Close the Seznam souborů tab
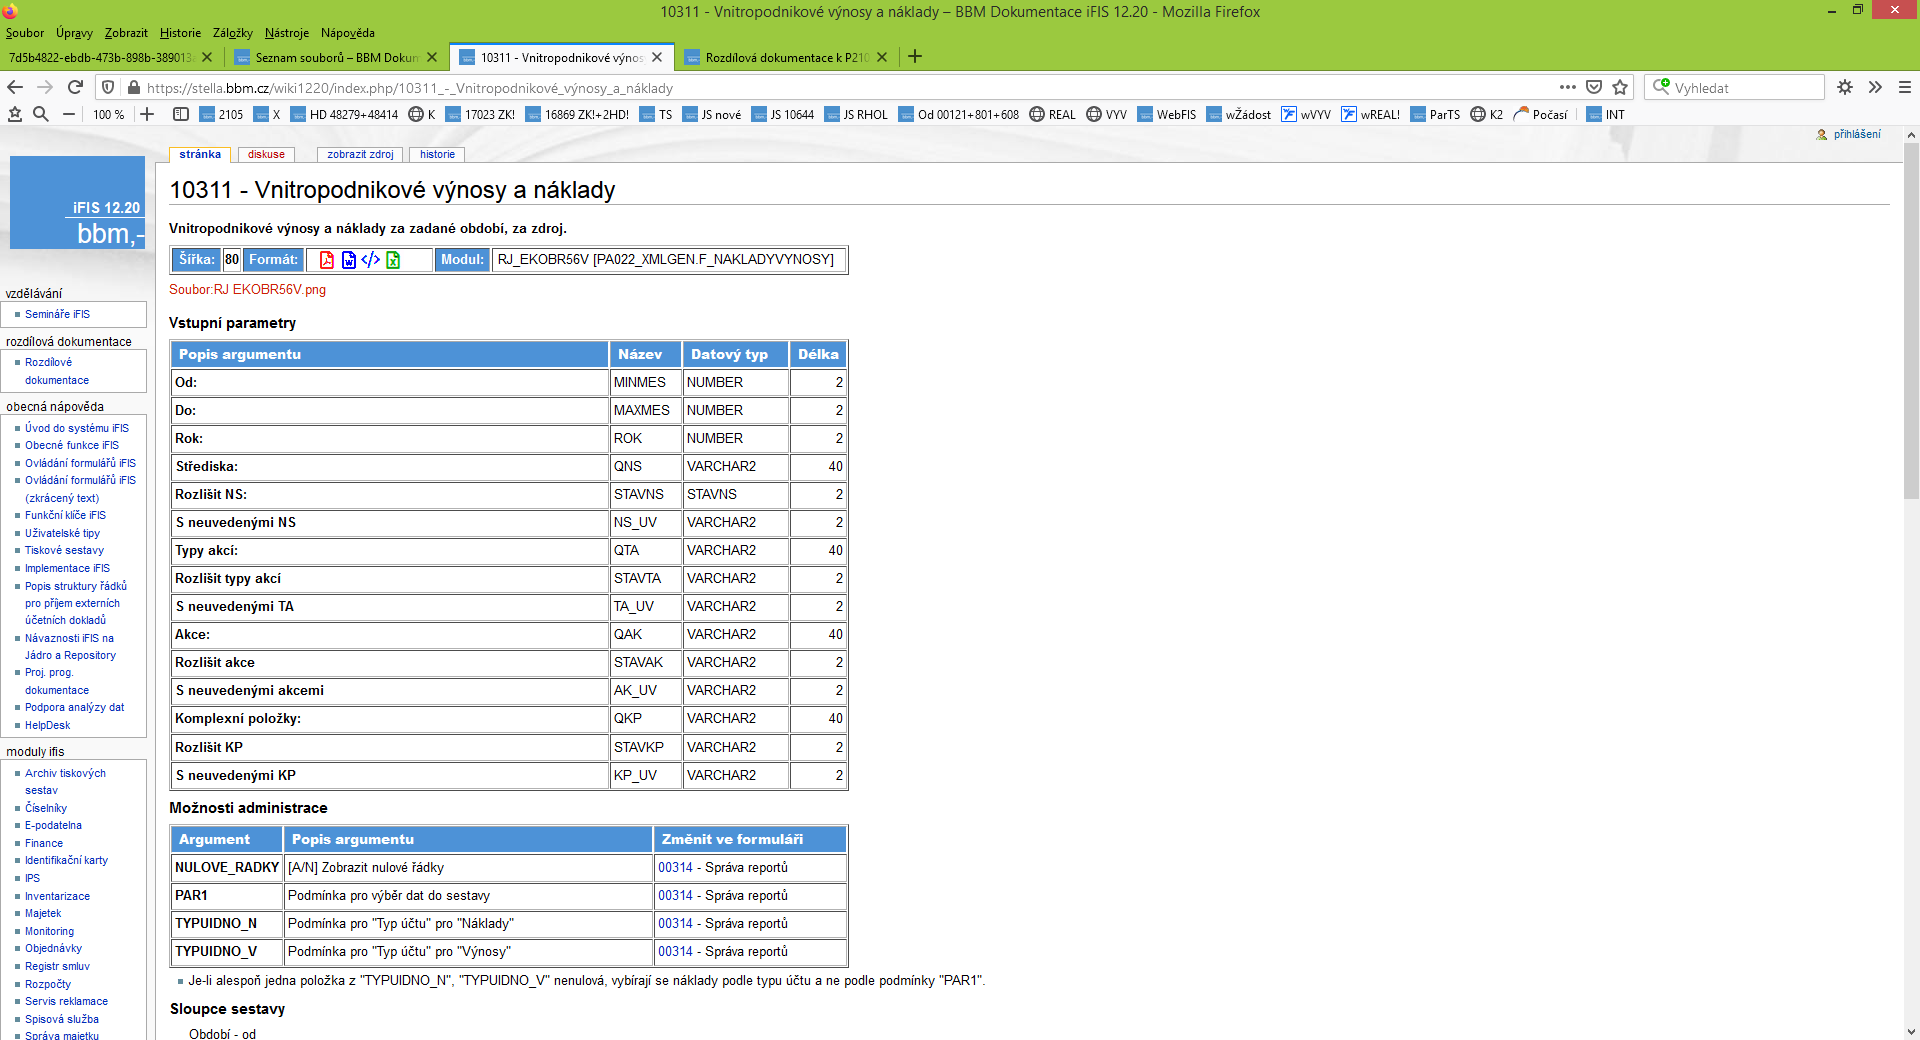Screen dimensions: 1920x1040 (432, 57)
